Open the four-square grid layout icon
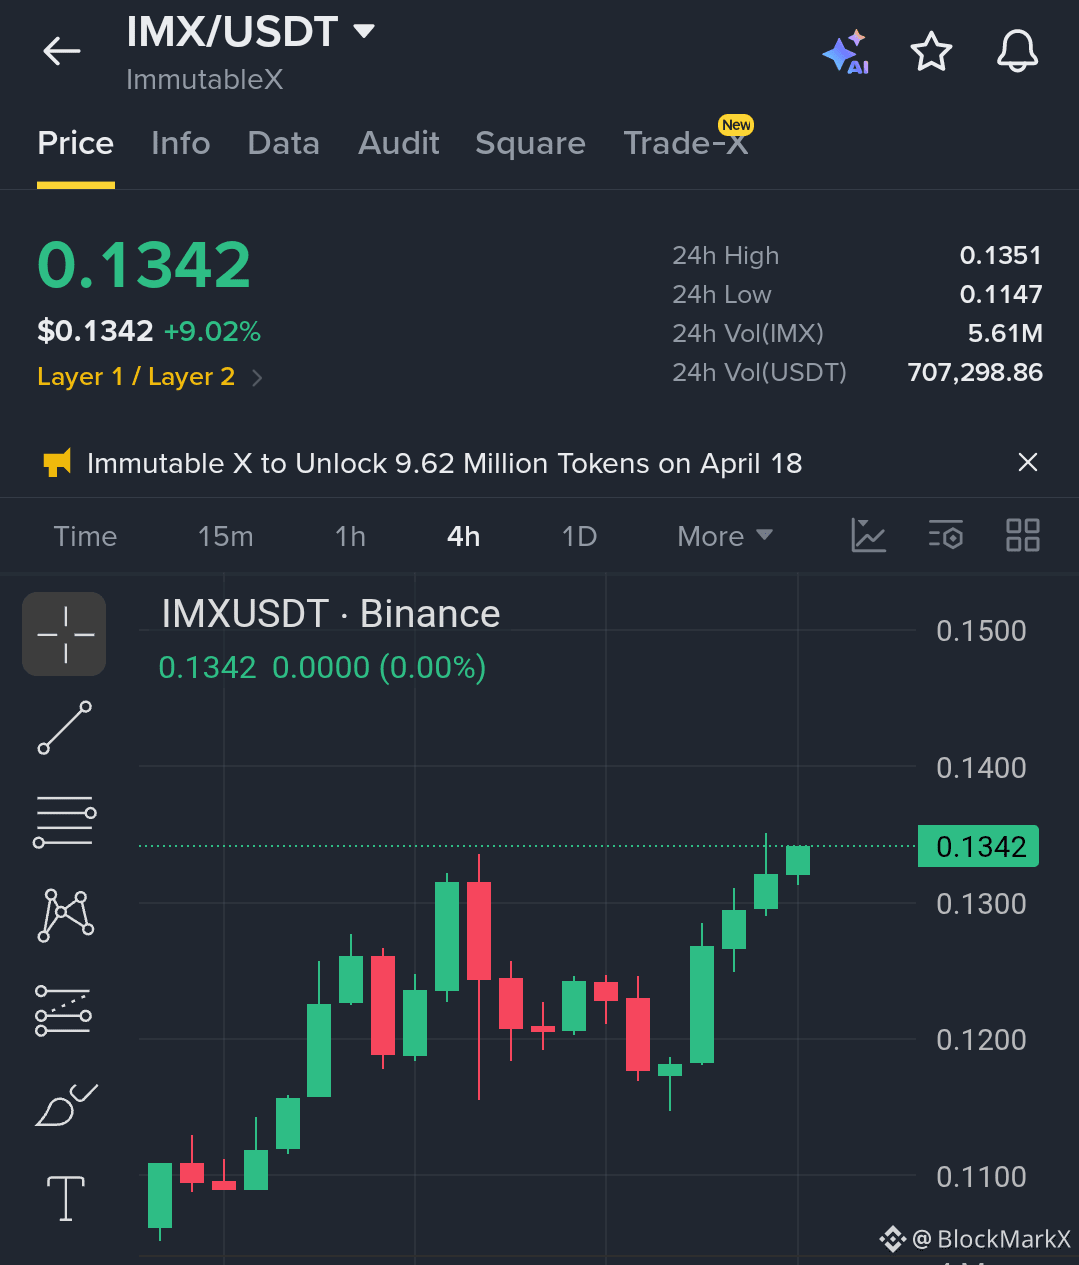1079x1265 pixels. tap(1022, 535)
